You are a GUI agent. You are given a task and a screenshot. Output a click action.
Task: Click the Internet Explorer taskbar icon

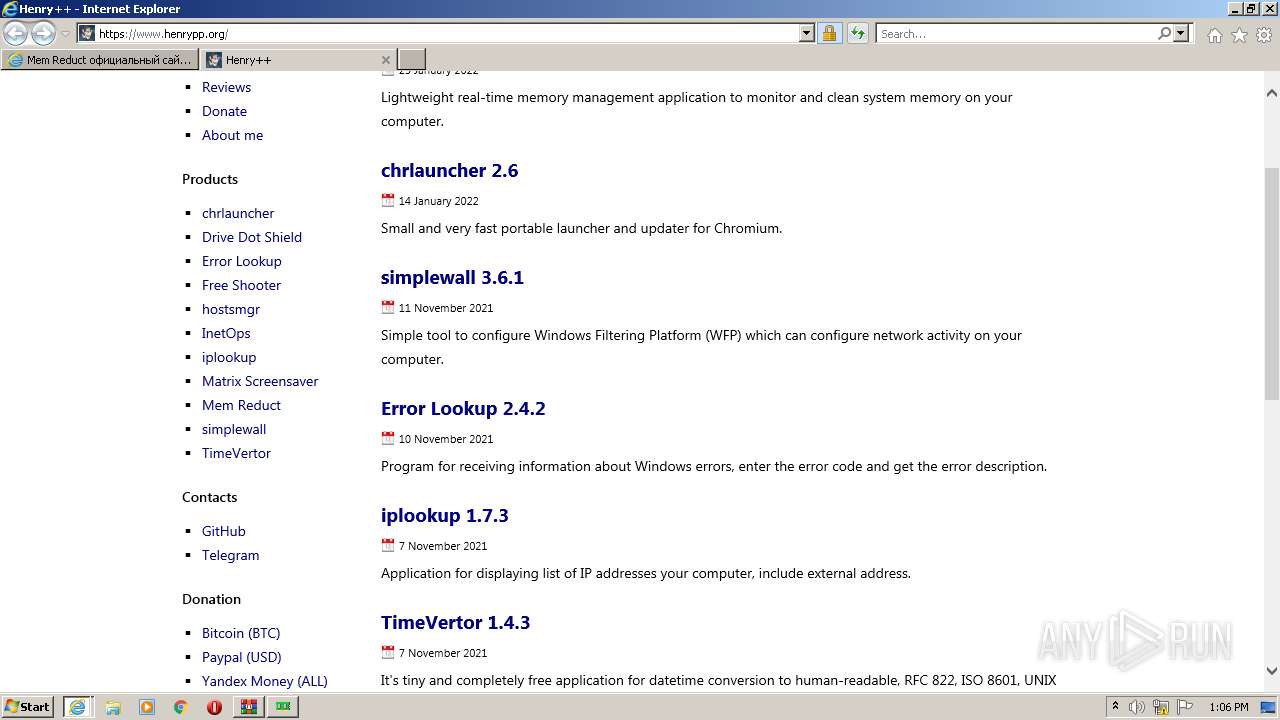pos(78,707)
